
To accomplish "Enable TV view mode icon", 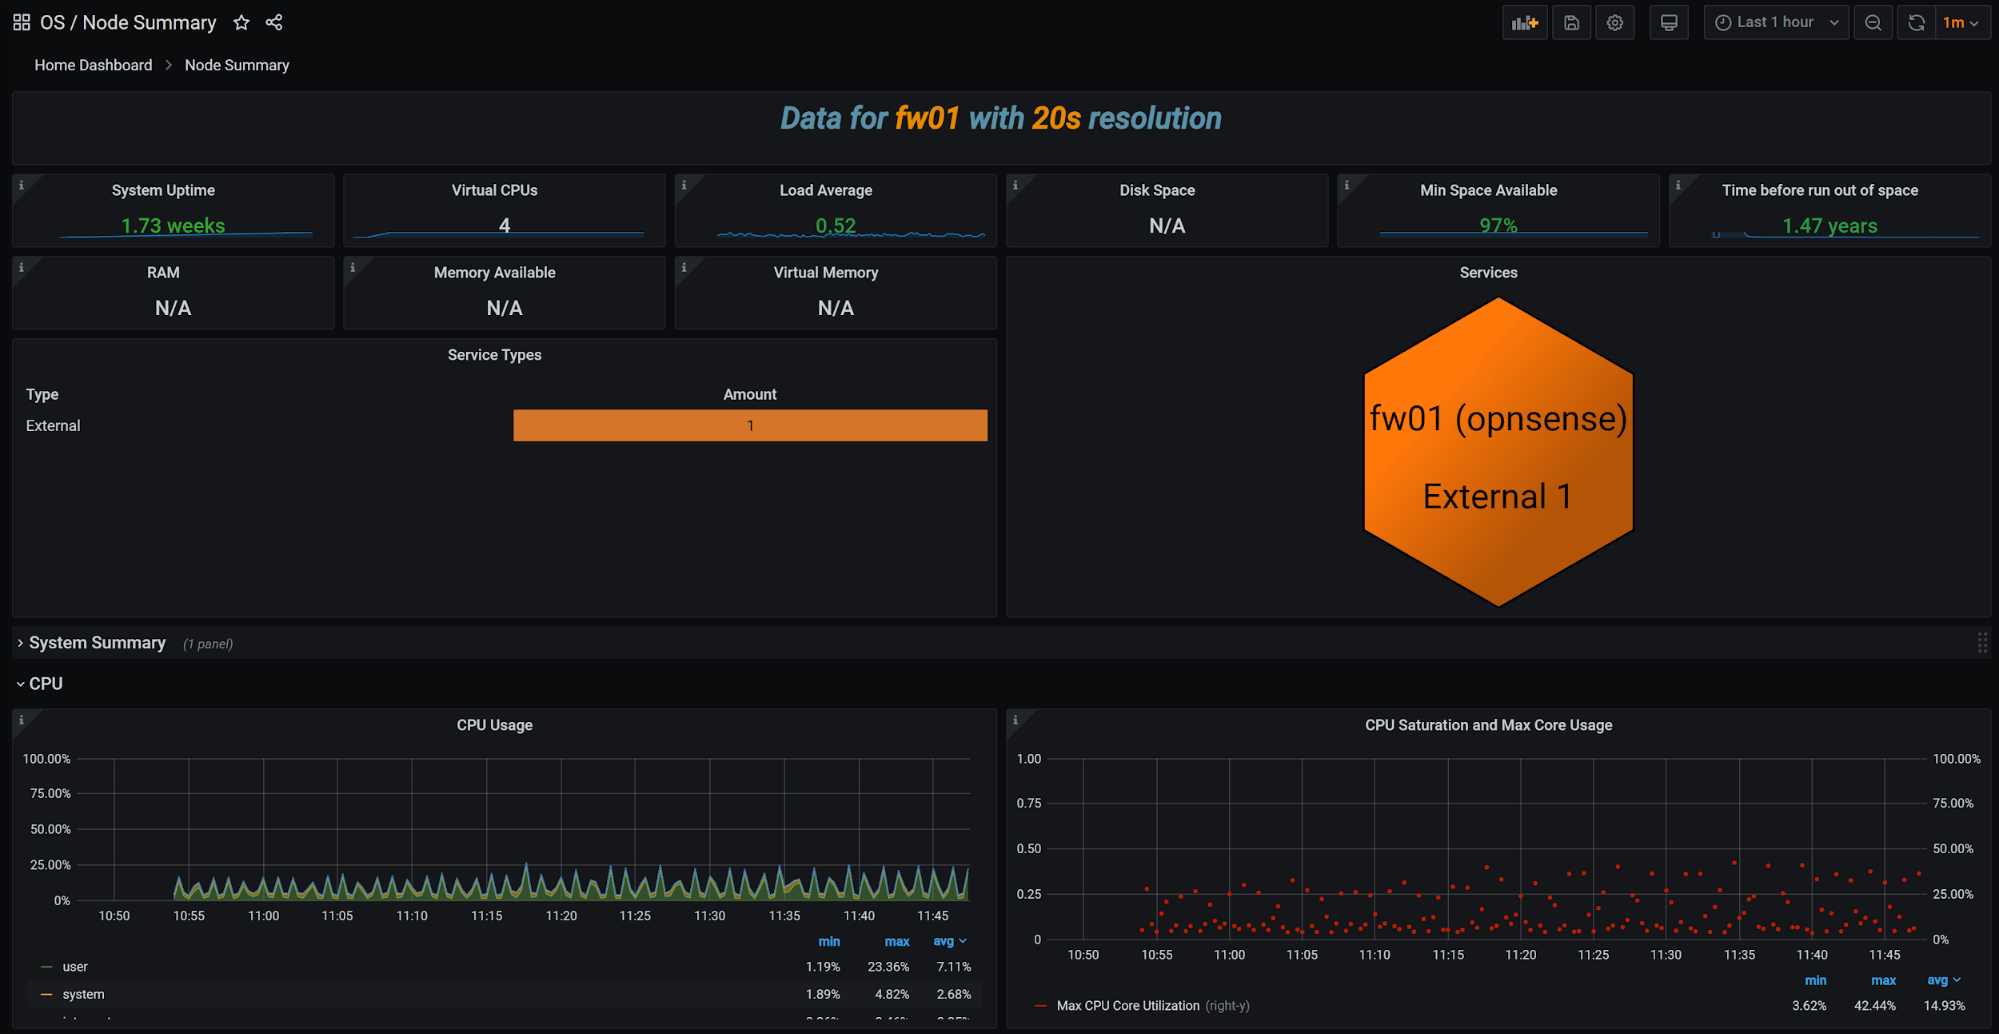I will [x=1668, y=22].
